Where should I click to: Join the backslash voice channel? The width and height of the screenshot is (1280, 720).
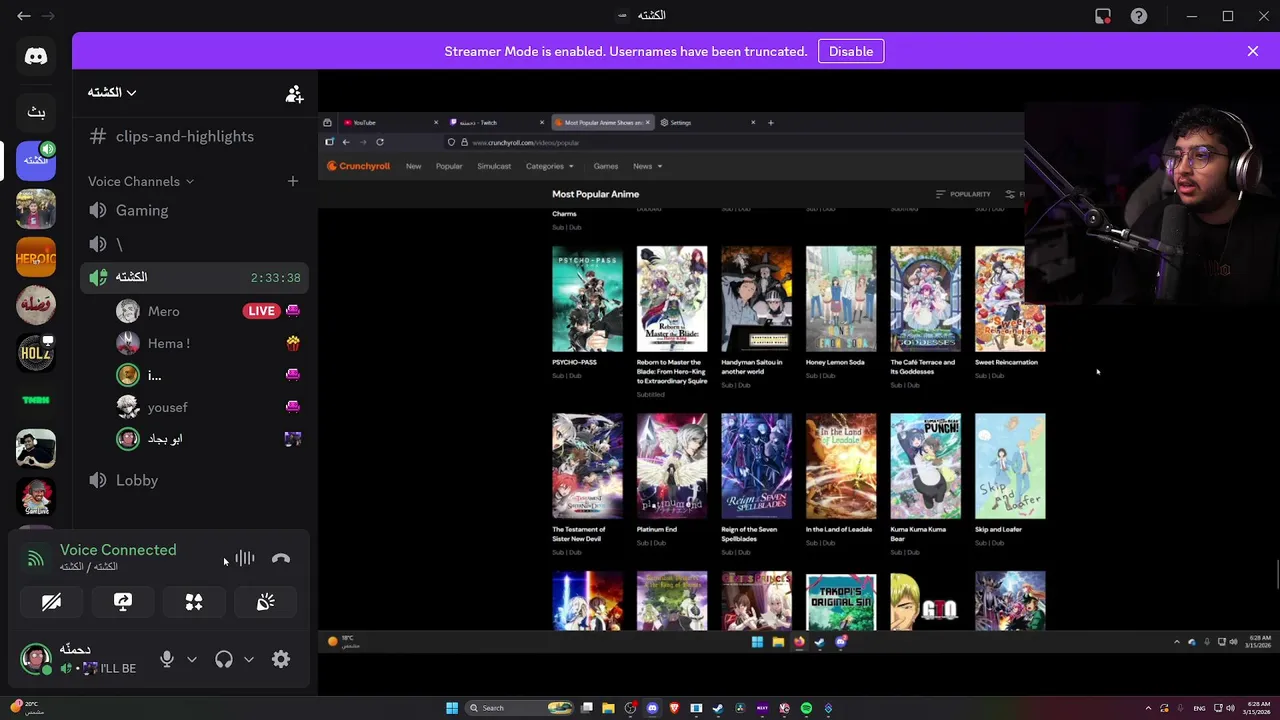pyautogui.click(x=194, y=244)
